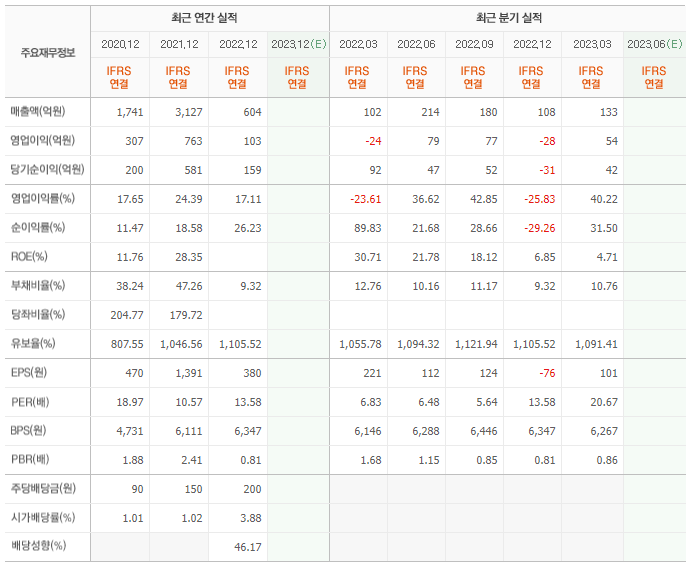
Task: Select negative net income -31
Action: click(x=547, y=170)
